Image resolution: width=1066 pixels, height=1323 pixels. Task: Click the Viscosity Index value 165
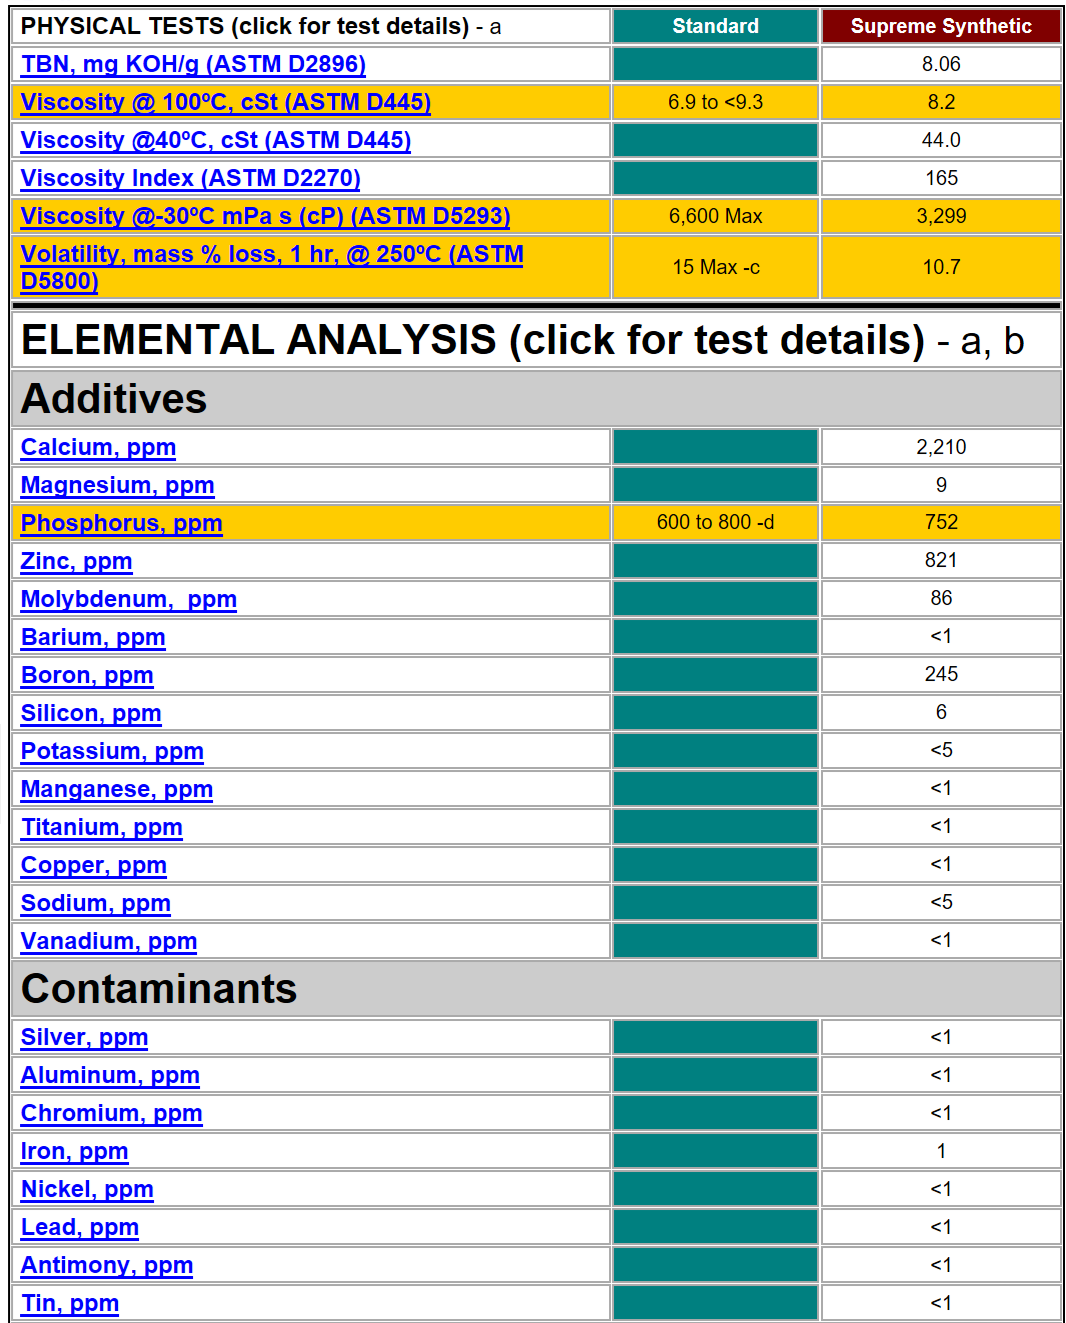(941, 178)
